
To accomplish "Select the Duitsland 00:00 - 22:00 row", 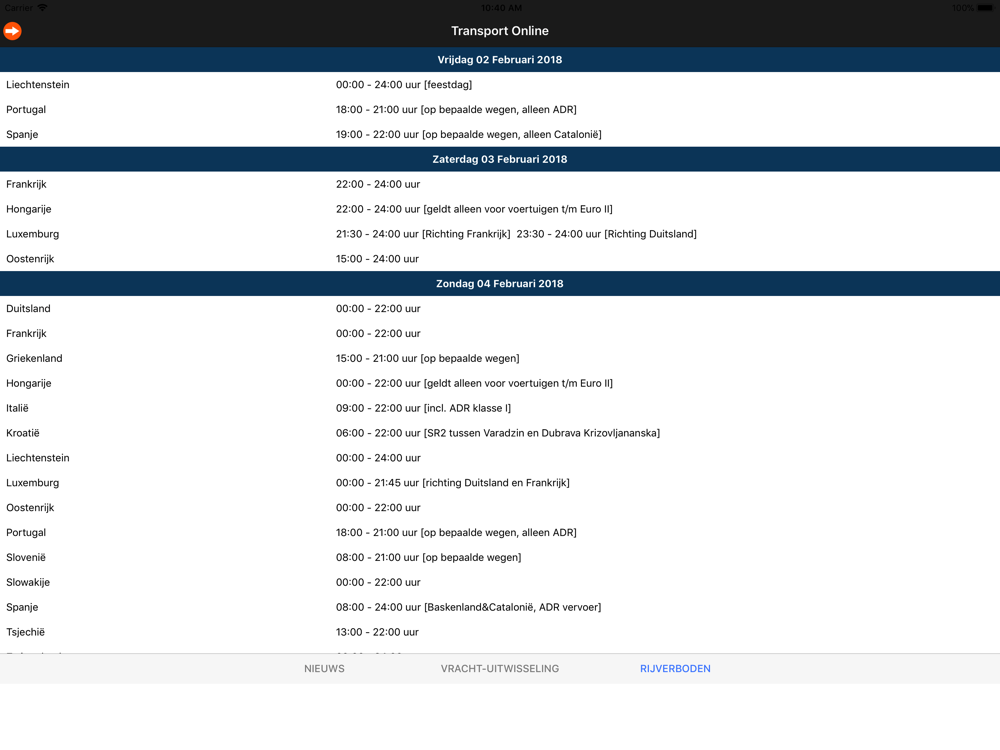I will (x=500, y=308).
